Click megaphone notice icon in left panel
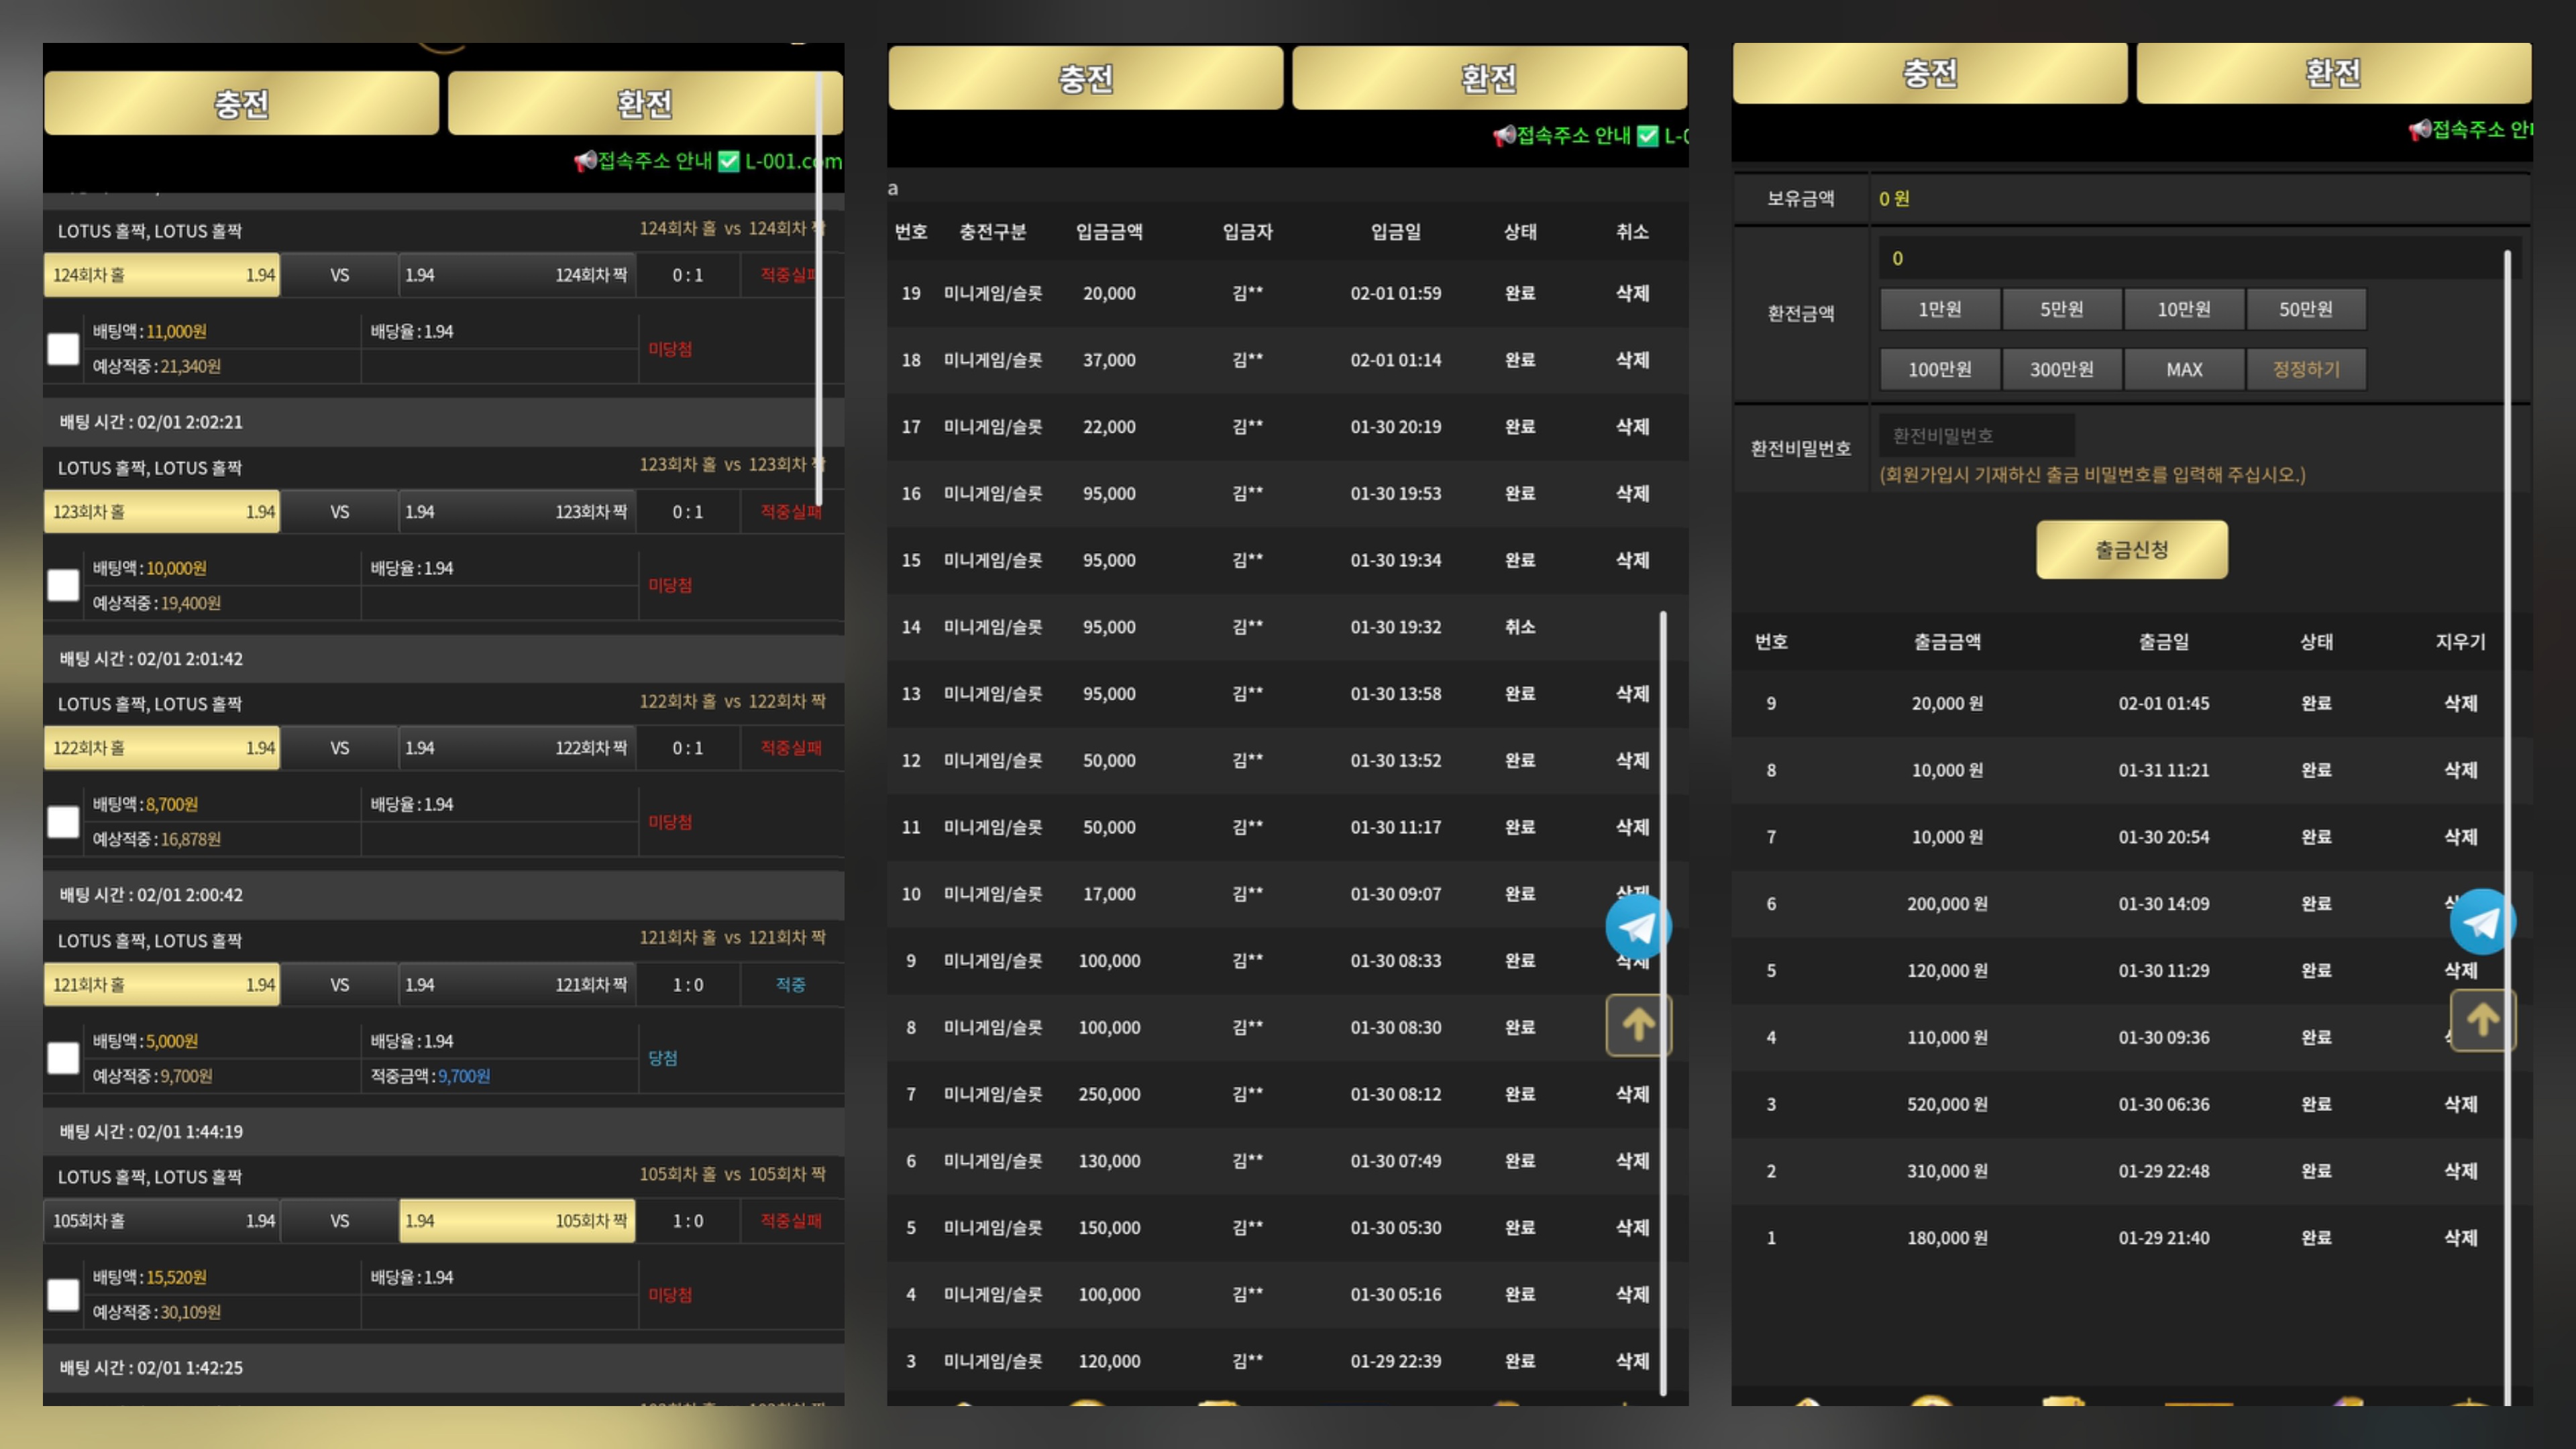The image size is (2576, 1449). tap(585, 161)
